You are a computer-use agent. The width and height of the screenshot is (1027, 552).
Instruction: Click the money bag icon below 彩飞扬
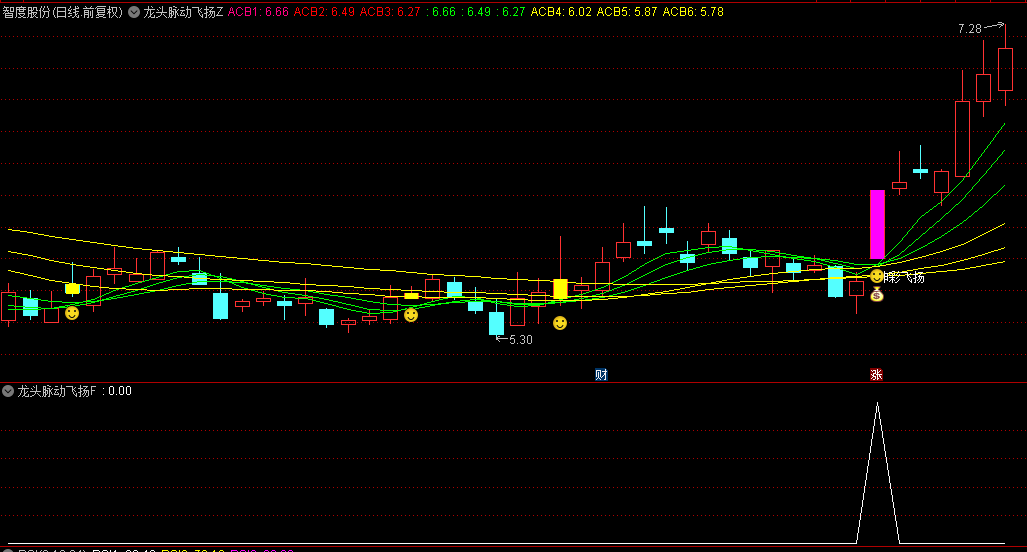point(876,295)
